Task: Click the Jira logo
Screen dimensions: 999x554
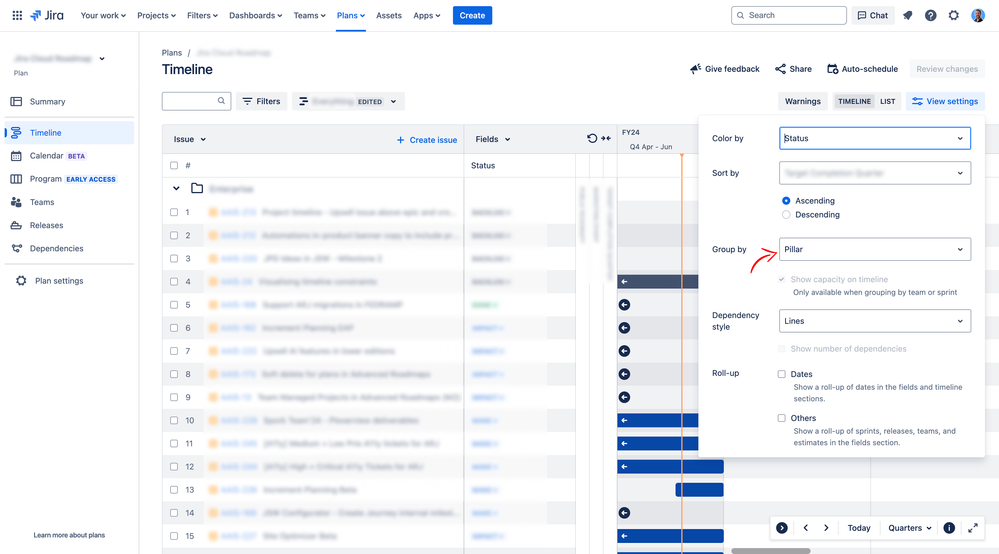Action: [x=47, y=15]
